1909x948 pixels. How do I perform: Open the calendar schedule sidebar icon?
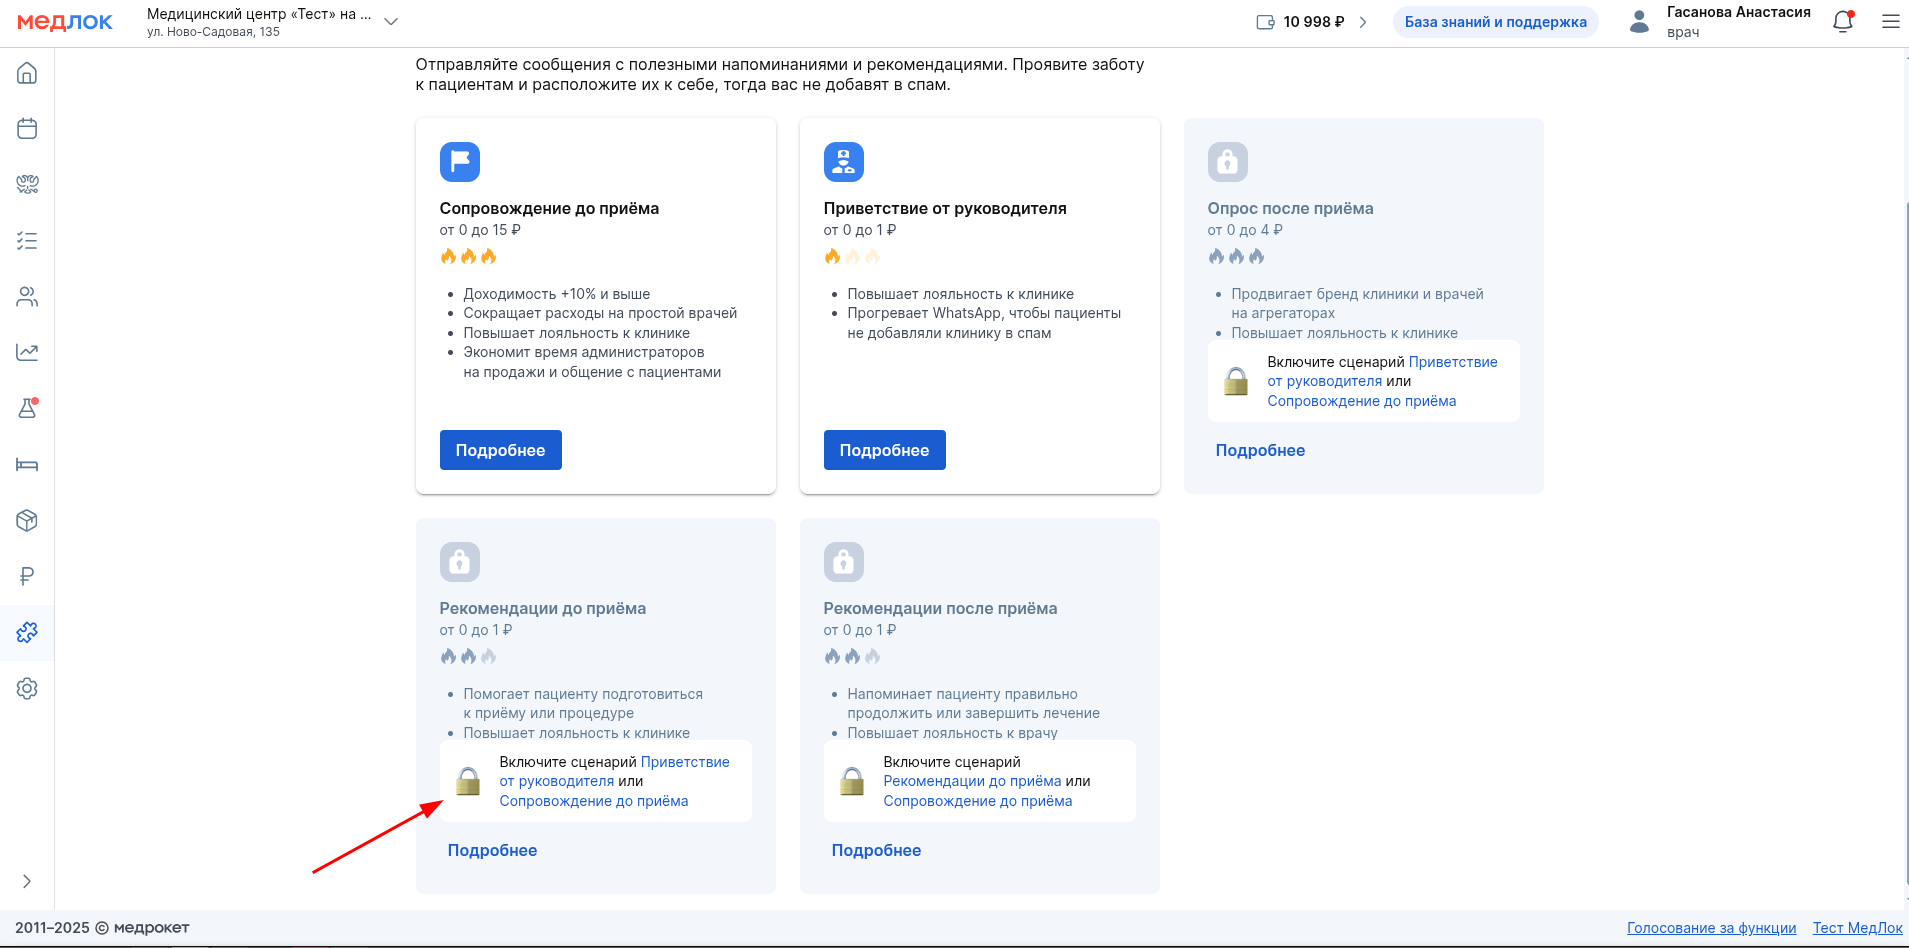pos(27,129)
